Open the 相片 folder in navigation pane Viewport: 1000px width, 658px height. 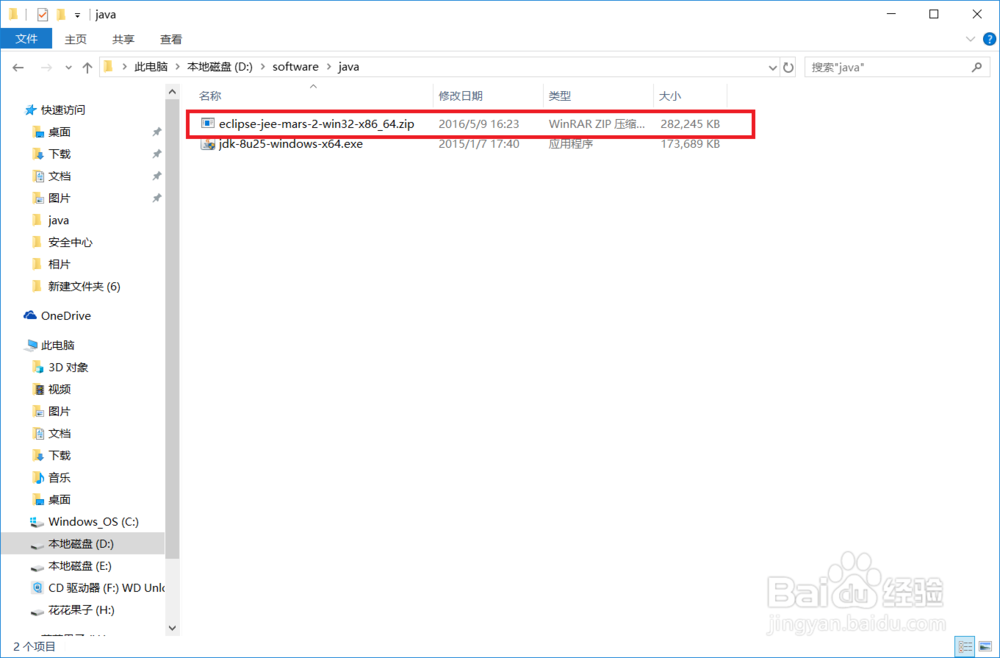(x=59, y=264)
